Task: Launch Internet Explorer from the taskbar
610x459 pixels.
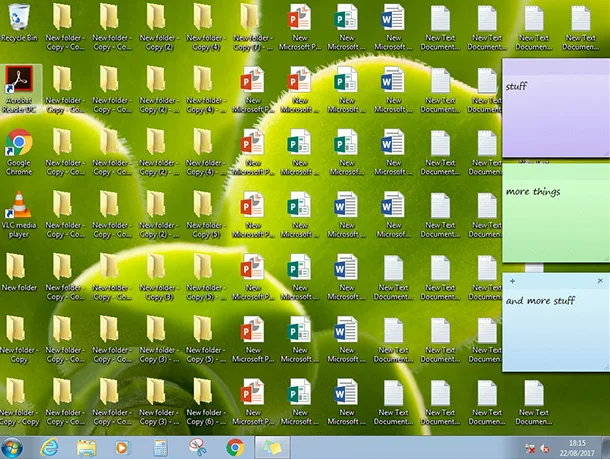Action: (50, 447)
